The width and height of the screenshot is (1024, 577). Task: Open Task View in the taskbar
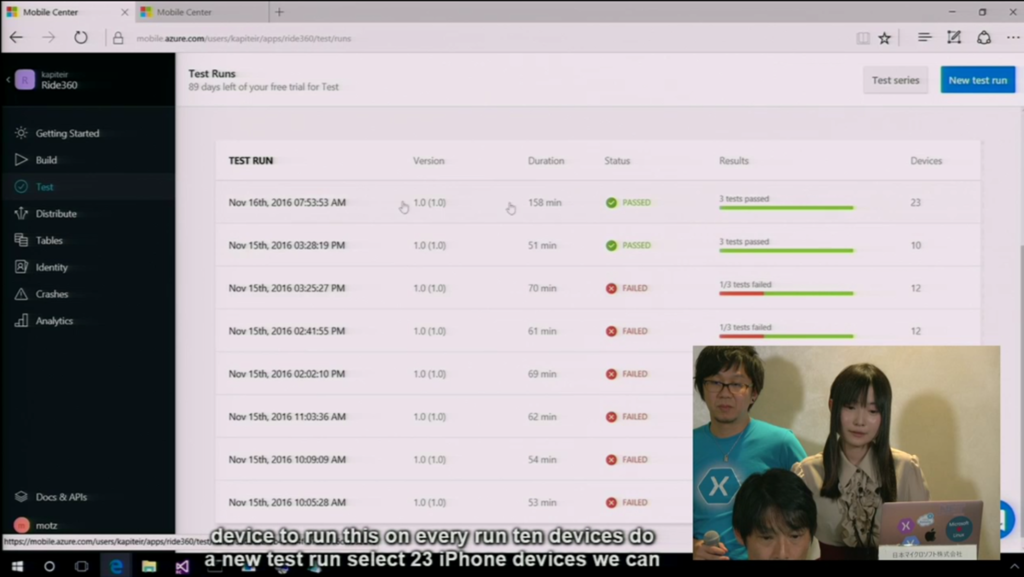pyautogui.click(x=82, y=566)
